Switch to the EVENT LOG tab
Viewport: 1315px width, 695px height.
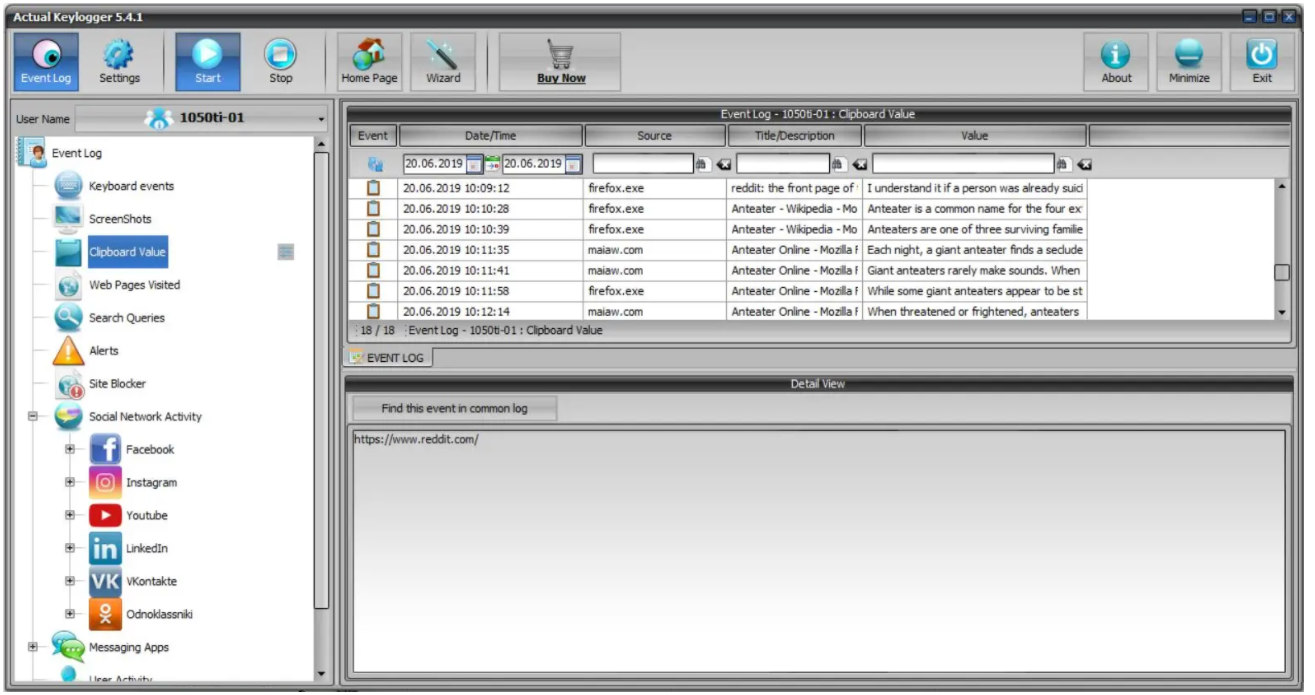[x=388, y=357]
